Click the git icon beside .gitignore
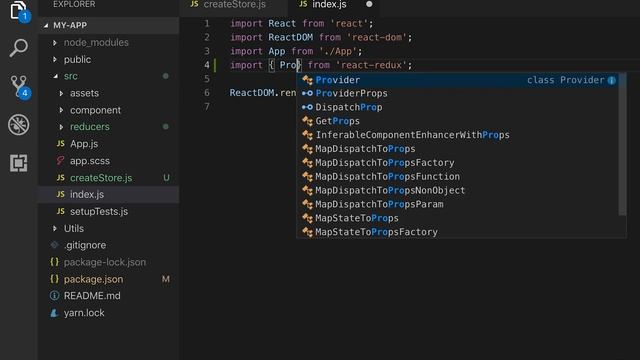 pyautogui.click(x=54, y=245)
